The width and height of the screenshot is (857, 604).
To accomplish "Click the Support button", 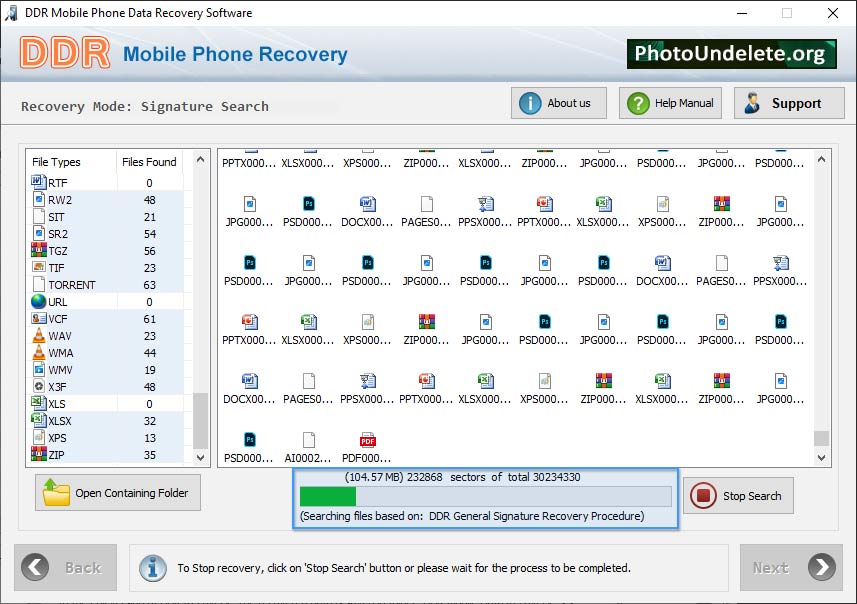I will pyautogui.click(x=789, y=103).
